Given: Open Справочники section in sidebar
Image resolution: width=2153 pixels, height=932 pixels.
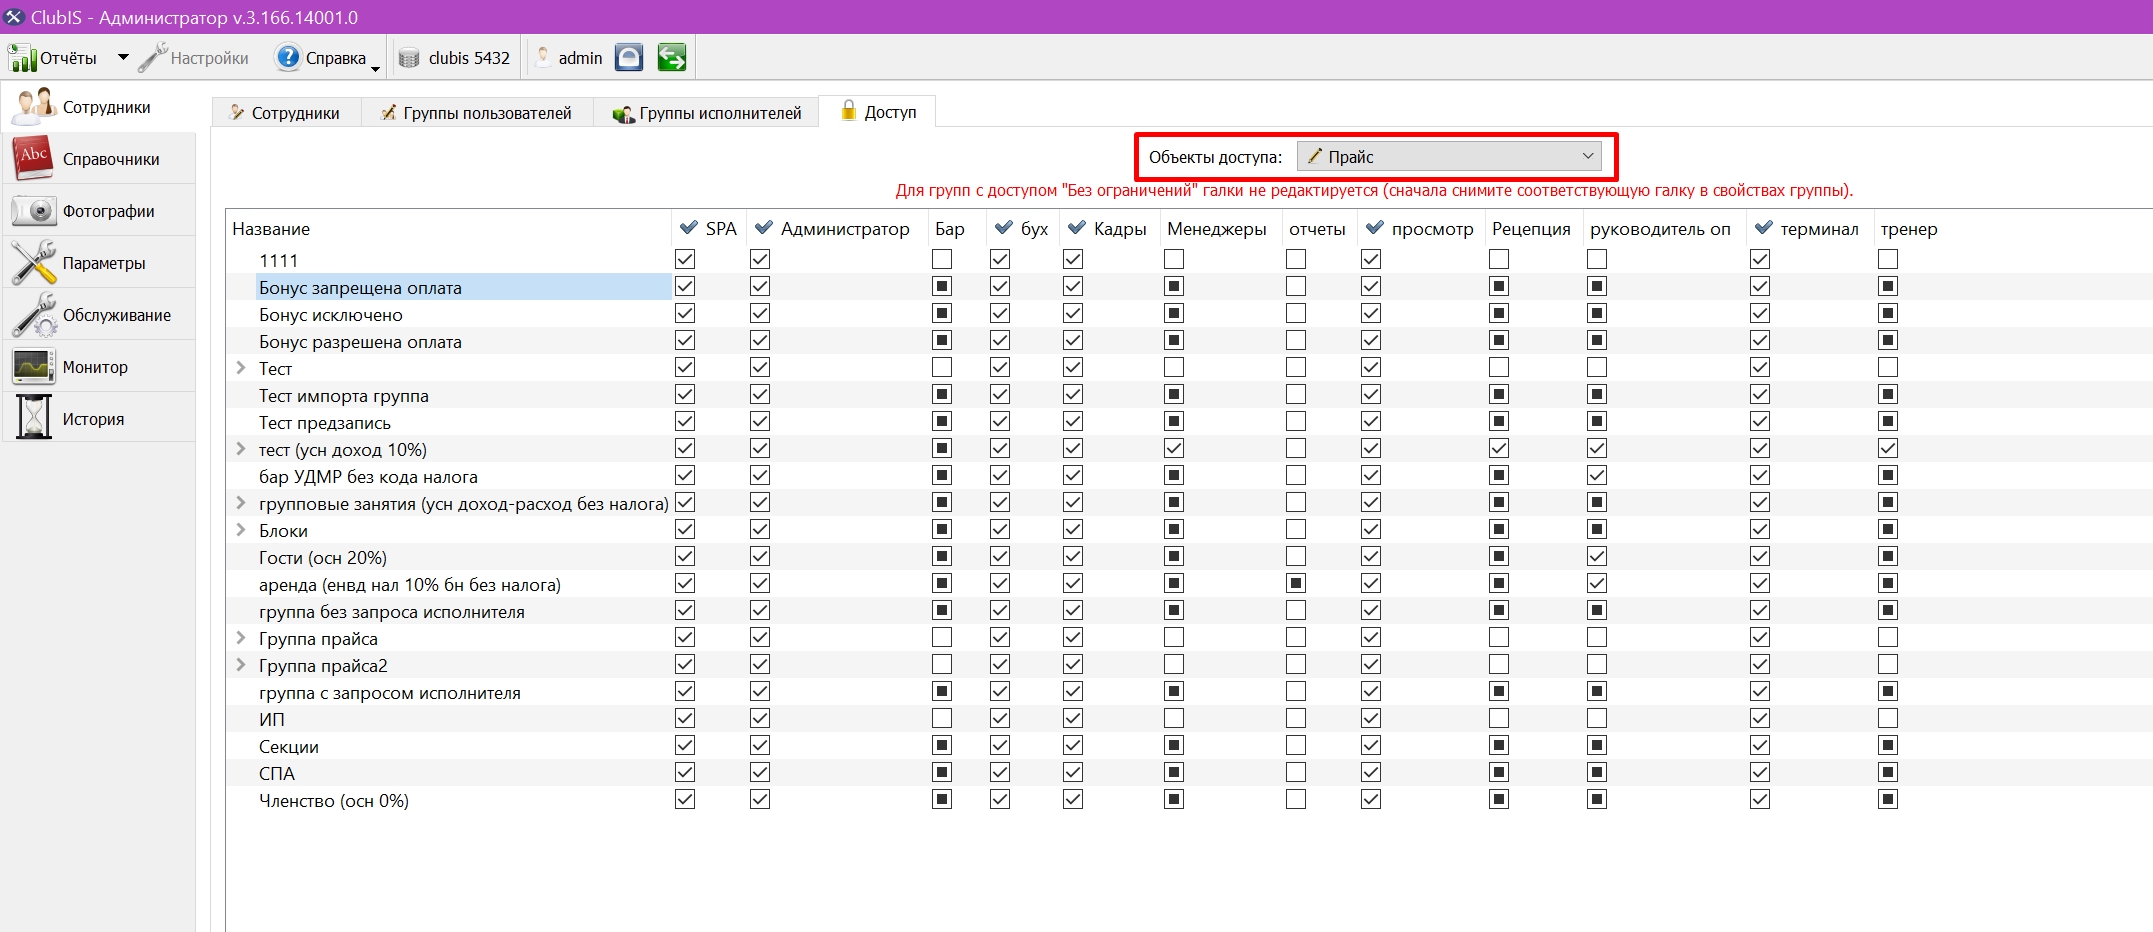Looking at the screenshot, I should (98, 159).
